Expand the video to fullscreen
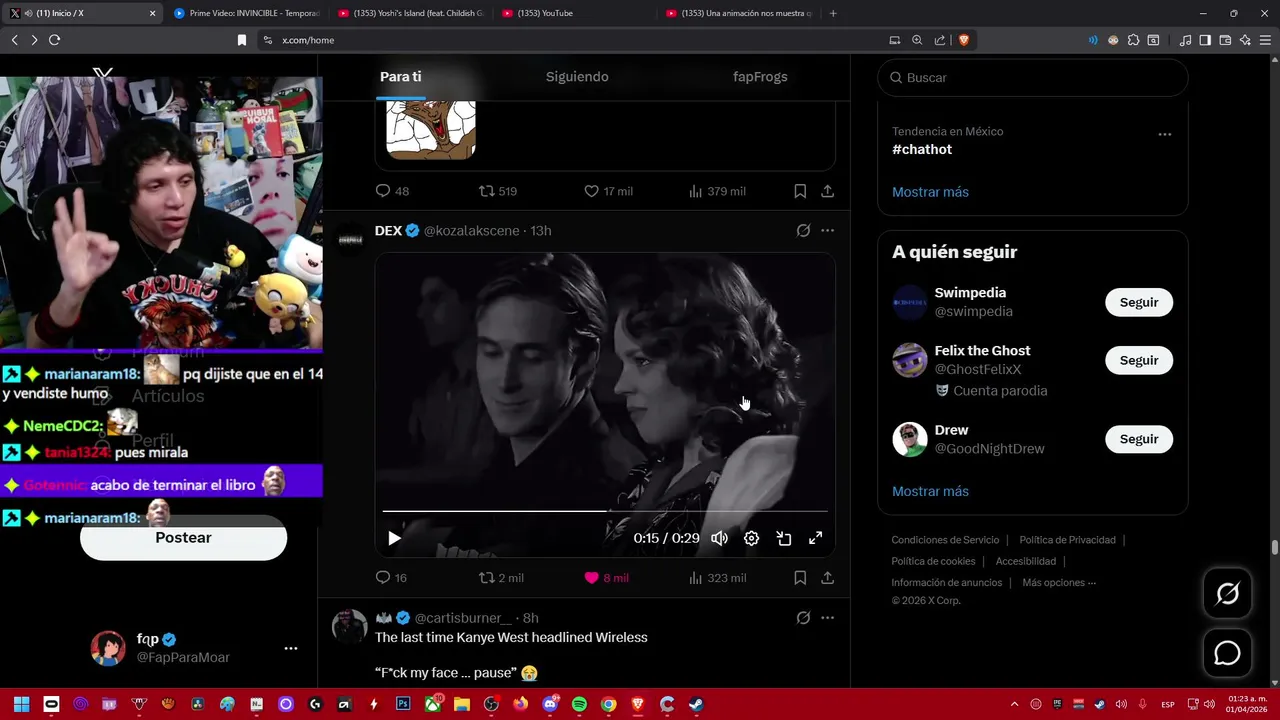The image size is (1280, 720). (x=816, y=538)
